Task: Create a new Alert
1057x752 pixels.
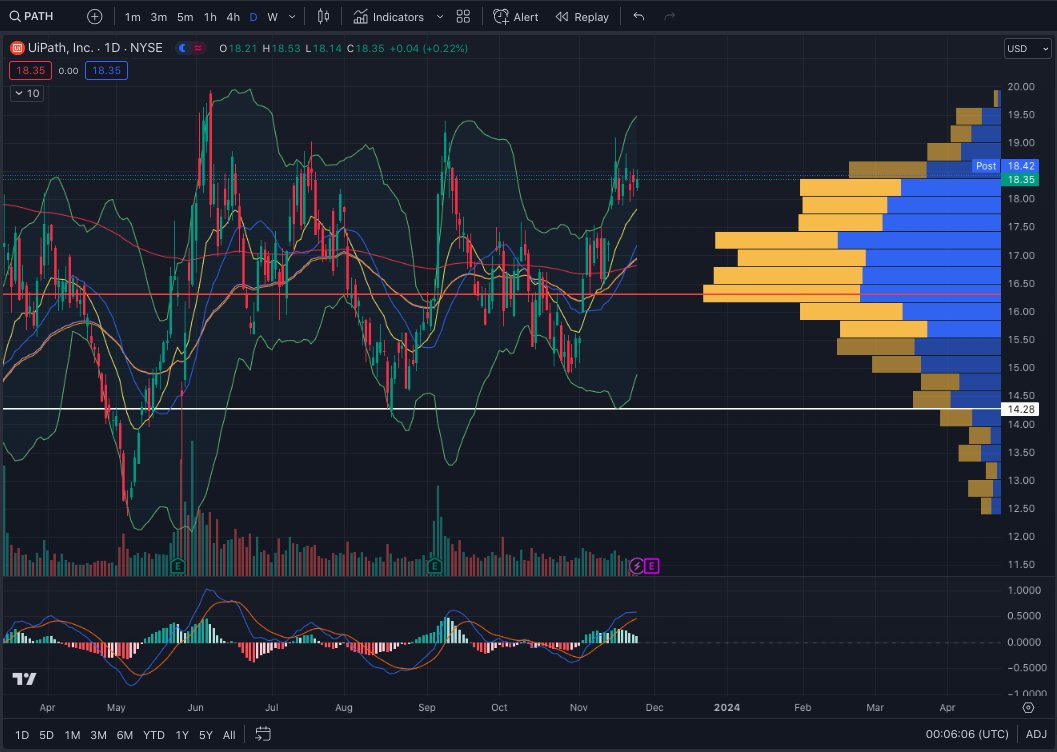Action: pyautogui.click(x=516, y=17)
